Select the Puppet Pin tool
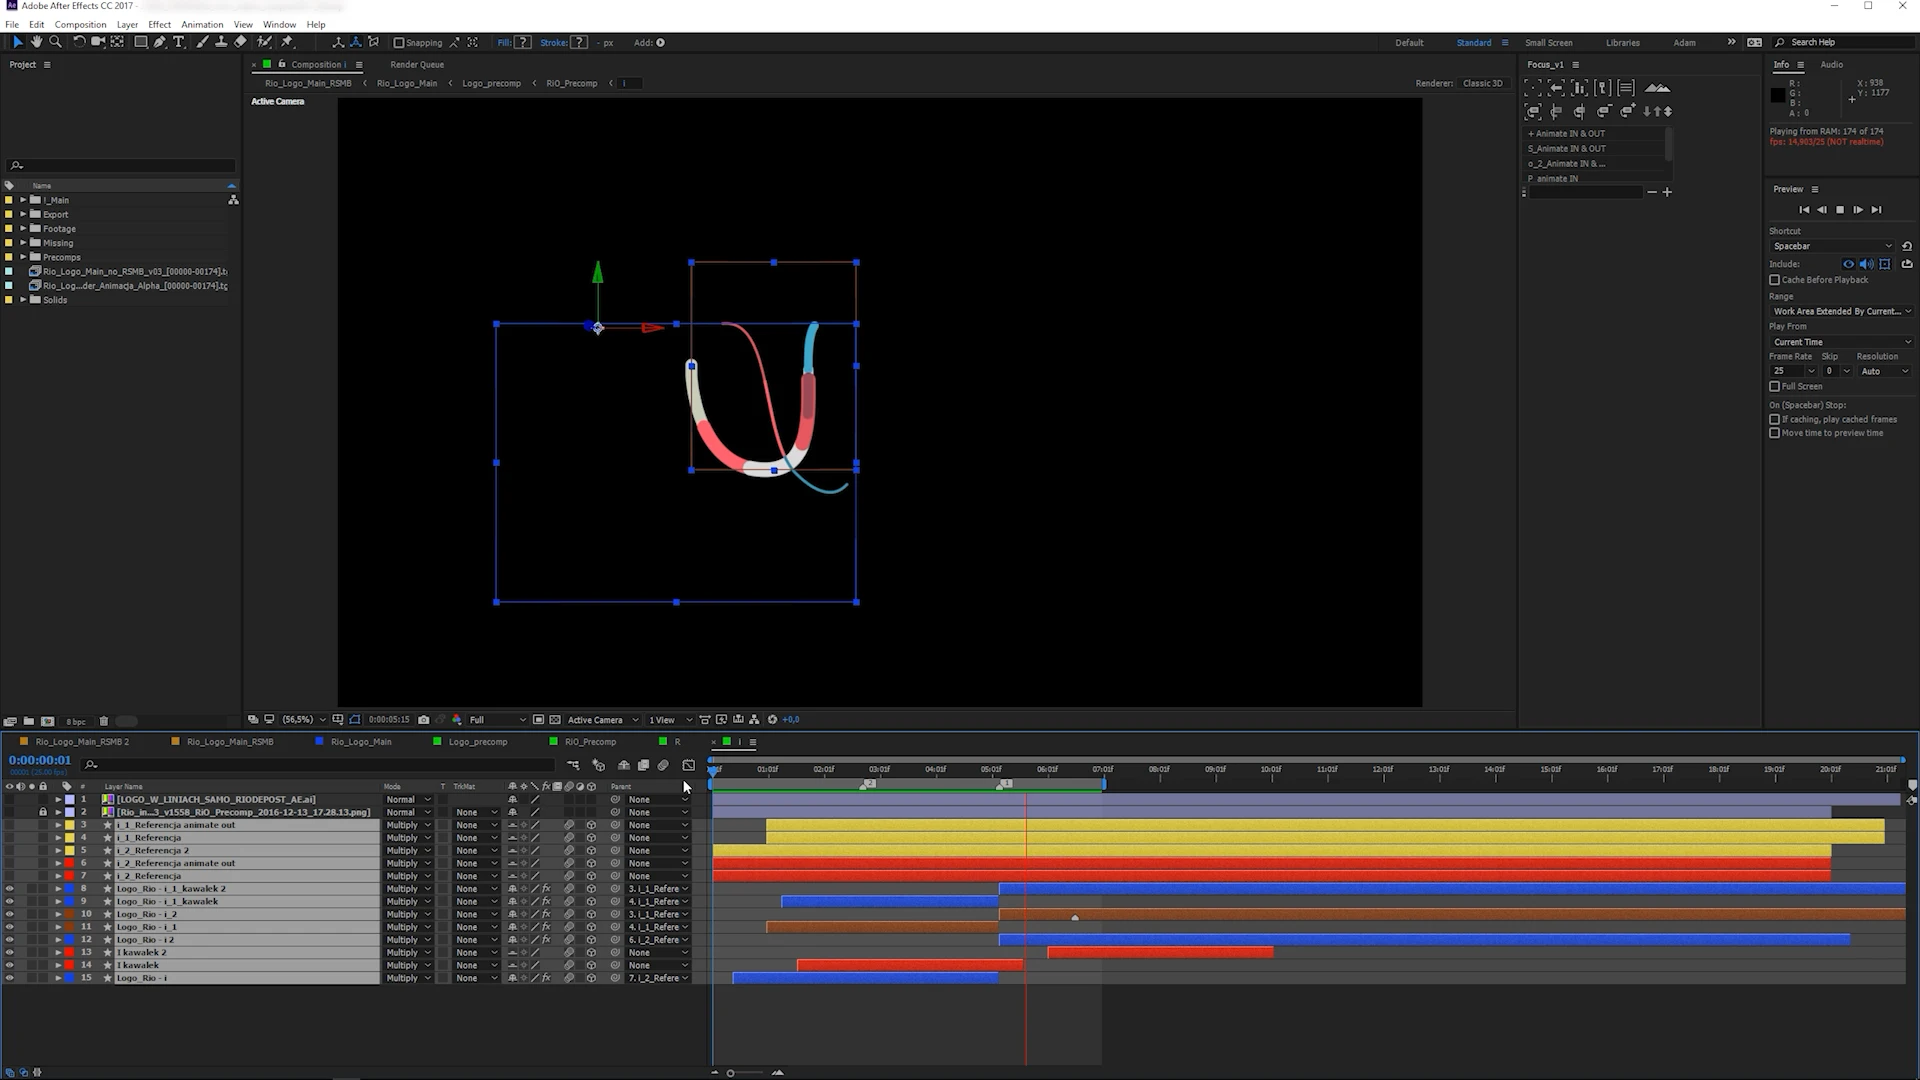Viewport: 1920px width, 1080px height. pyautogui.click(x=288, y=42)
